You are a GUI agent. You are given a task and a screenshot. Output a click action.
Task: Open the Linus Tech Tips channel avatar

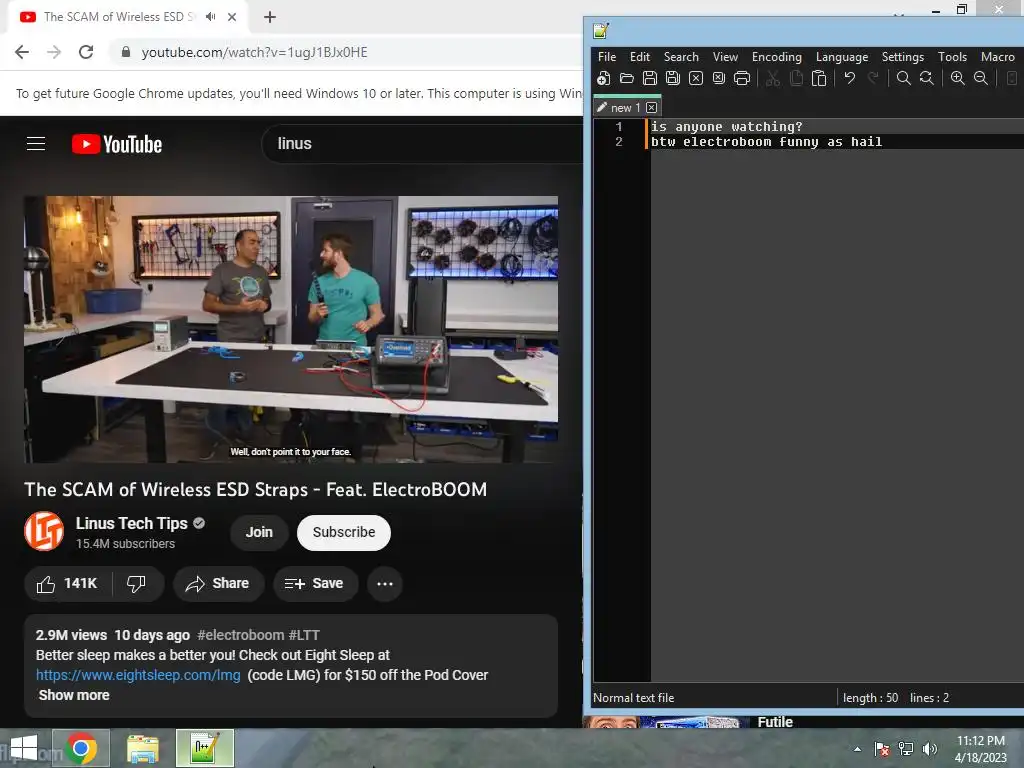click(x=44, y=532)
